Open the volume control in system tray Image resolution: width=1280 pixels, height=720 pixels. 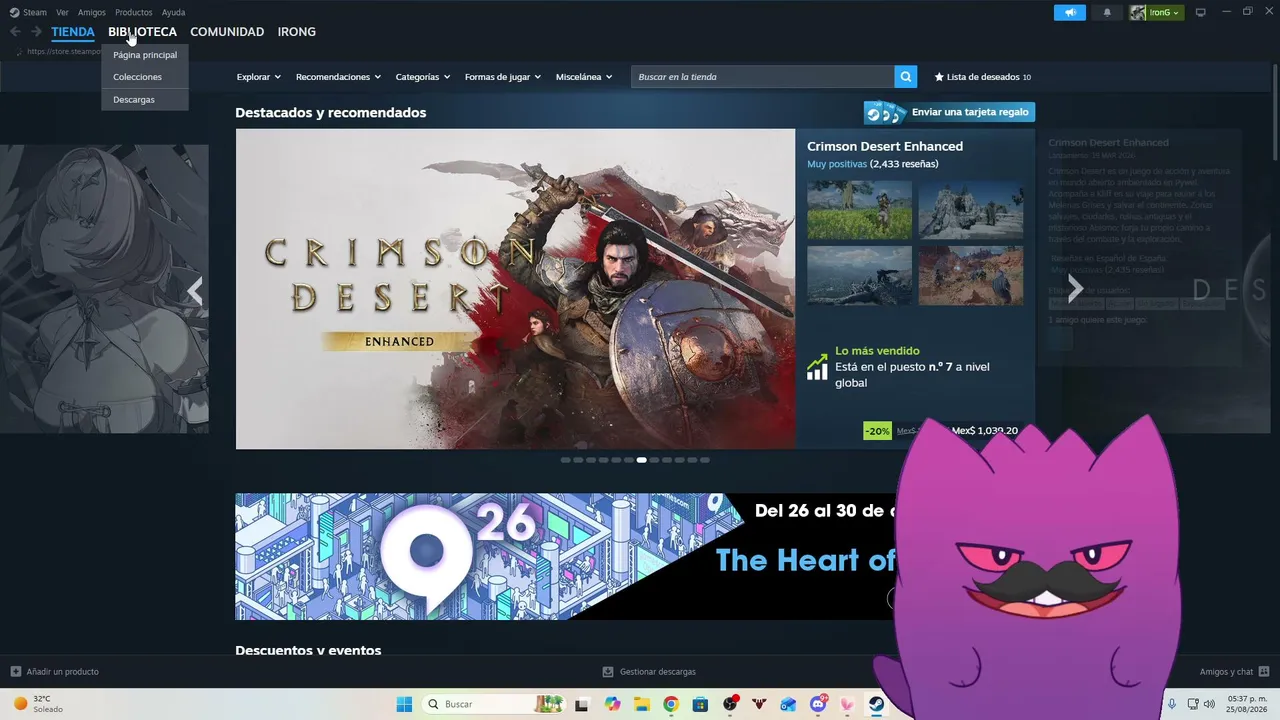point(1210,704)
